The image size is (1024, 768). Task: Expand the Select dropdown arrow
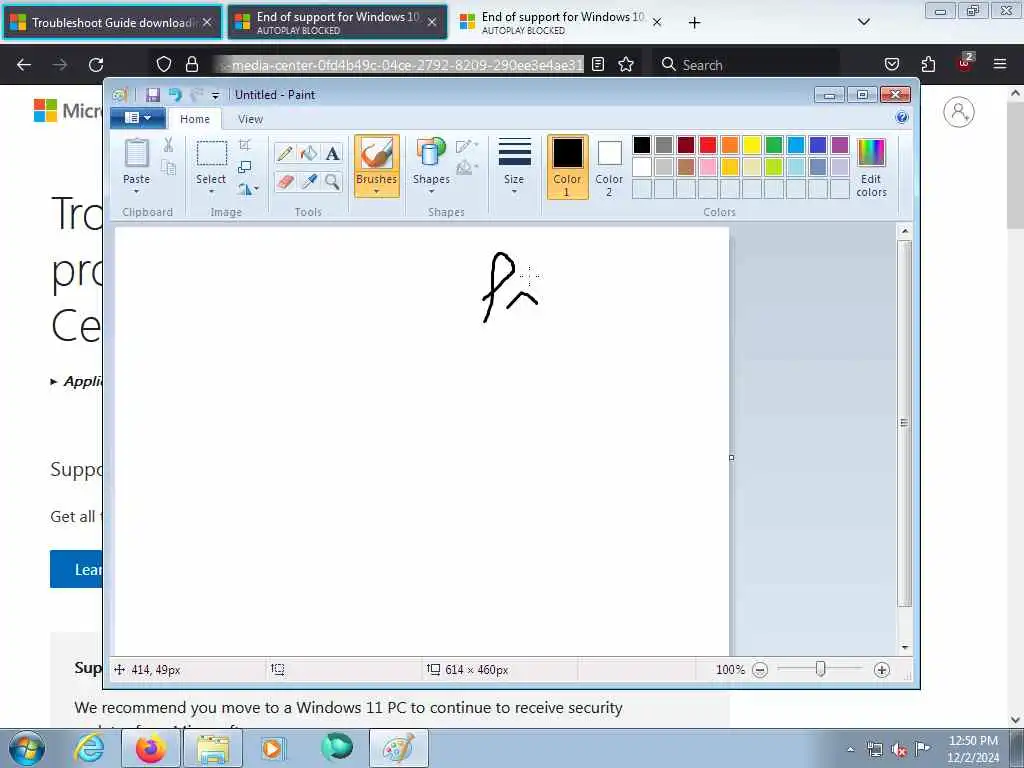[x=211, y=192]
